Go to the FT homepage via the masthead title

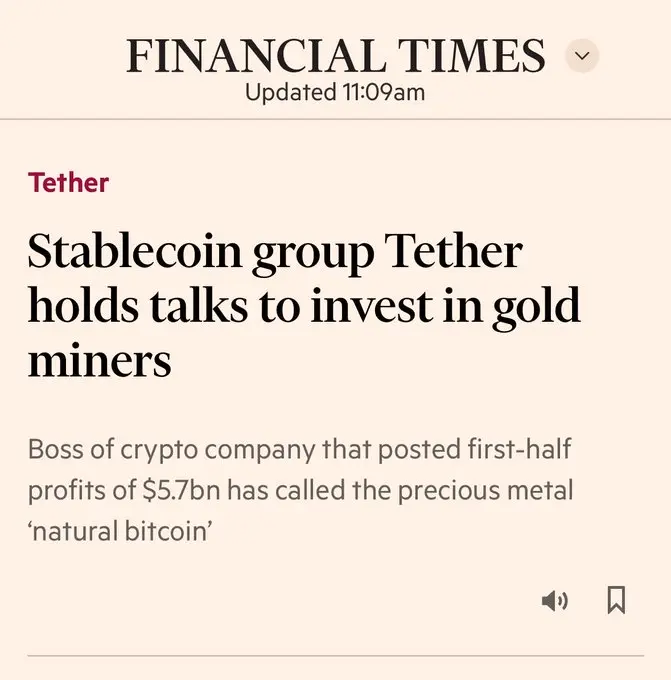click(x=335, y=56)
